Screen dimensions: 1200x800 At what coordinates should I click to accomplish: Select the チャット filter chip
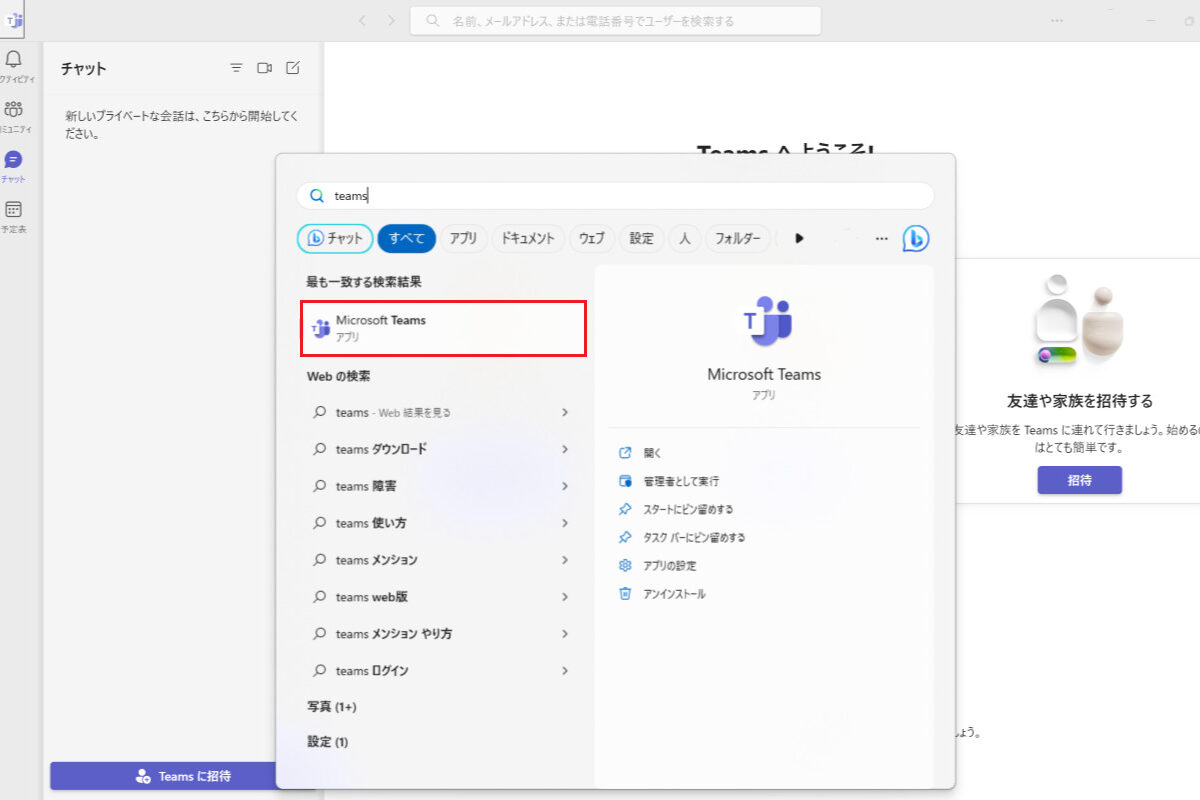click(335, 238)
